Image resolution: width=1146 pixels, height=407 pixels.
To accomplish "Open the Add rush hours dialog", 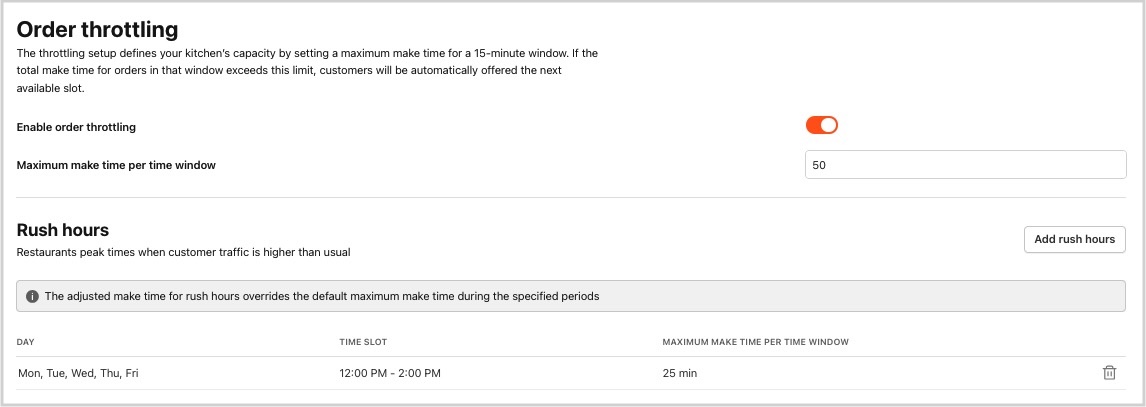I will click(1074, 240).
